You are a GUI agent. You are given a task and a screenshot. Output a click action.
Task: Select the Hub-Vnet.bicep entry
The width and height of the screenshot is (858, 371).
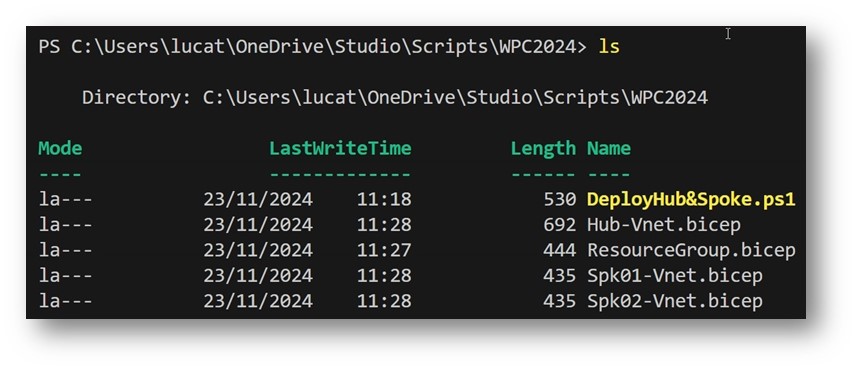pos(664,224)
